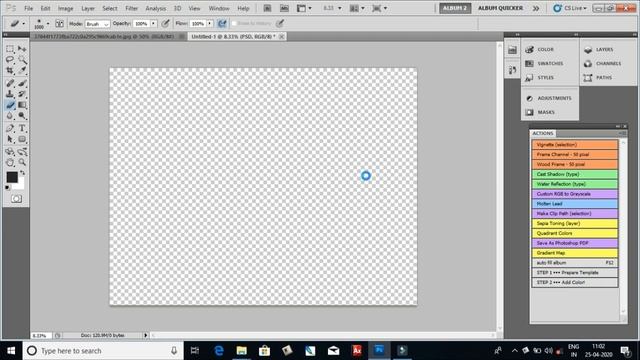Select the Horizontal Type tool
640x360 pixels.
point(22,129)
